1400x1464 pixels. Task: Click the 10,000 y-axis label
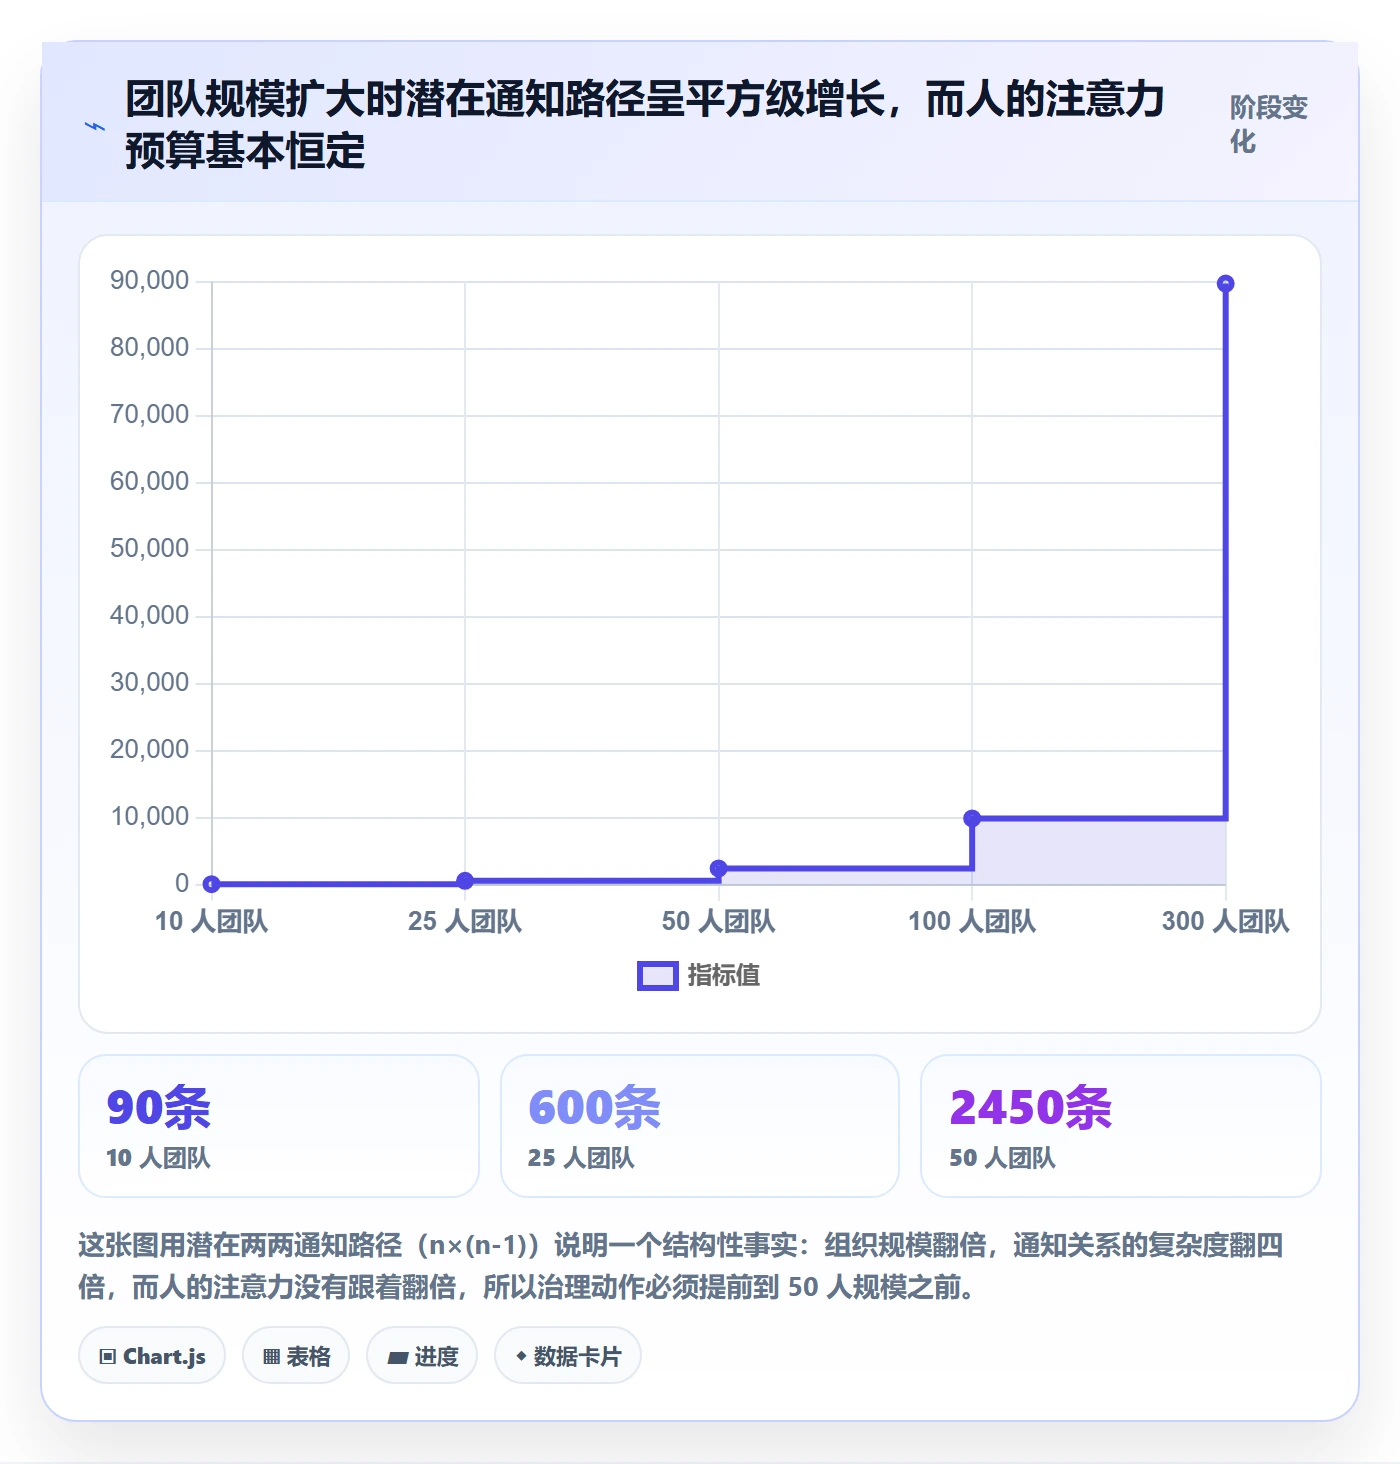[150, 817]
